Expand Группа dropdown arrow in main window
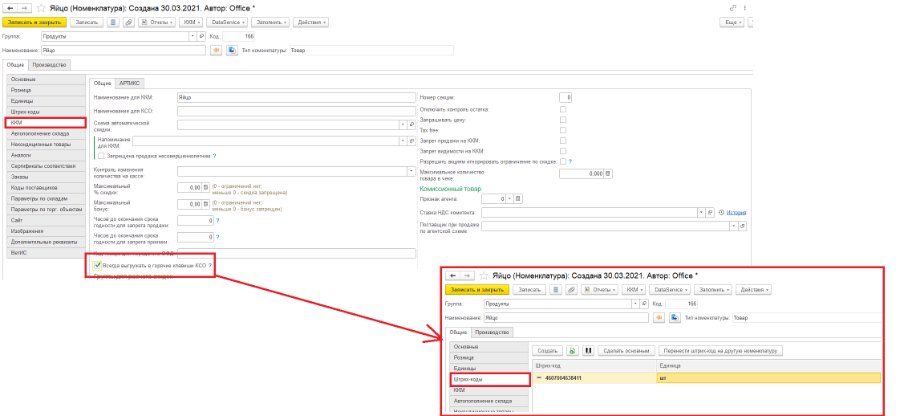Screen dimensions: 900x416 coord(193,36)
